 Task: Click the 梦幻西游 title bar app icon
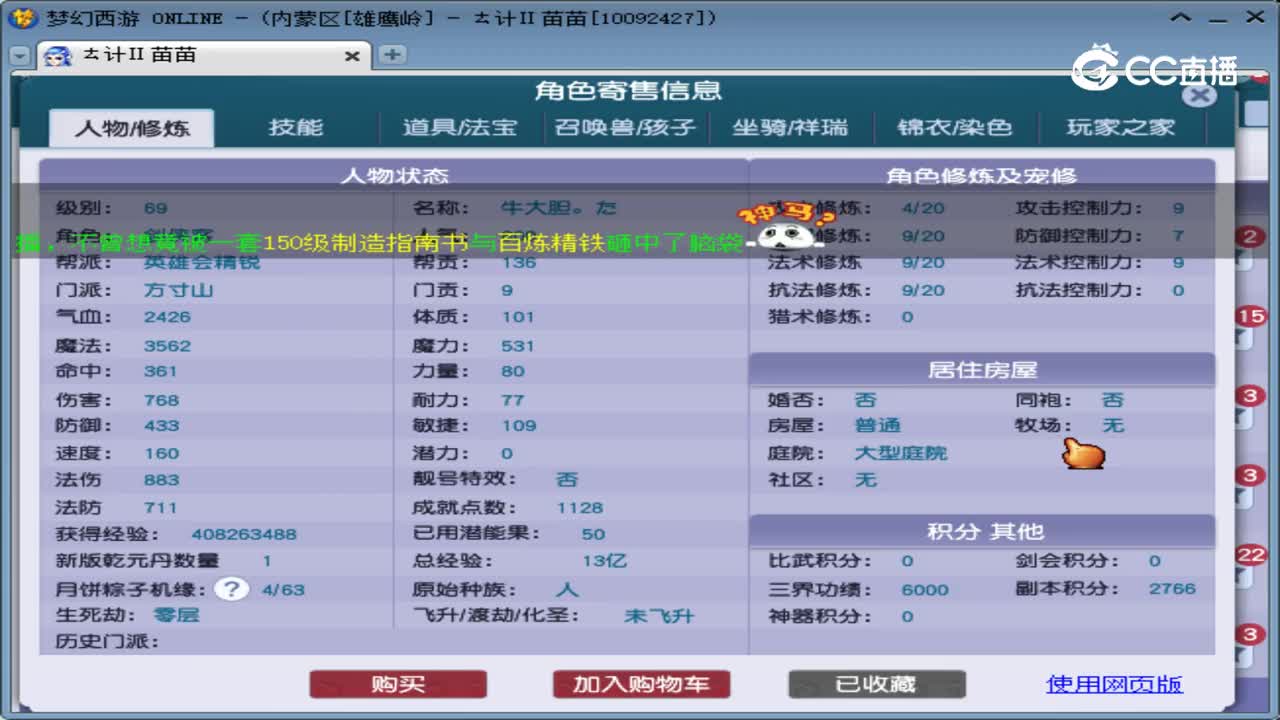point(22,17)
